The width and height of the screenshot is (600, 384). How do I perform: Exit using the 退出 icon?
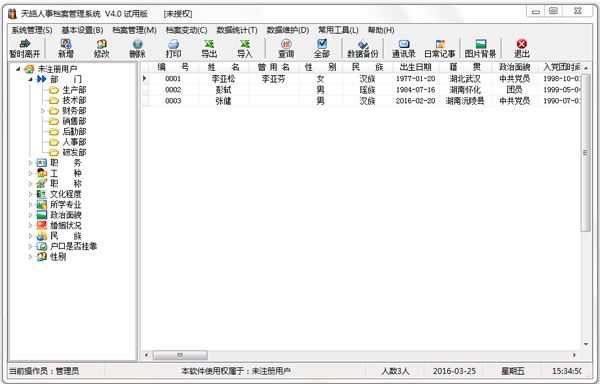[522, 49]
